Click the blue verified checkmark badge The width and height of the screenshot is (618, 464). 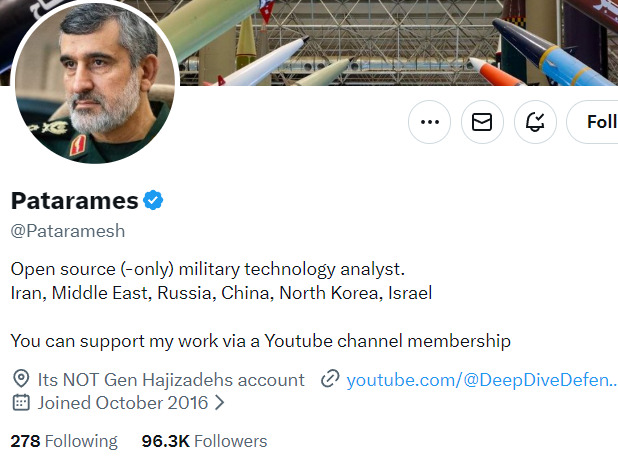(x=153, y=200)
